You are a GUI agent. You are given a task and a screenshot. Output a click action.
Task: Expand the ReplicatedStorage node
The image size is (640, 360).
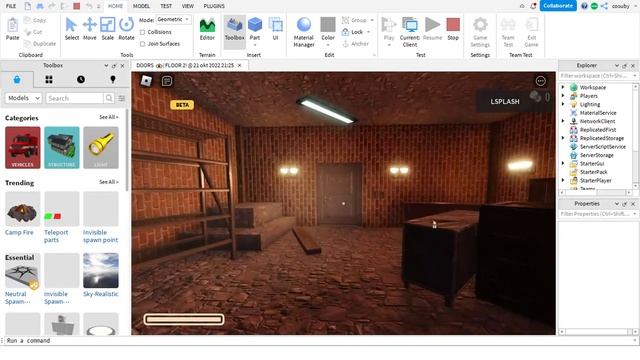[563, 138]
